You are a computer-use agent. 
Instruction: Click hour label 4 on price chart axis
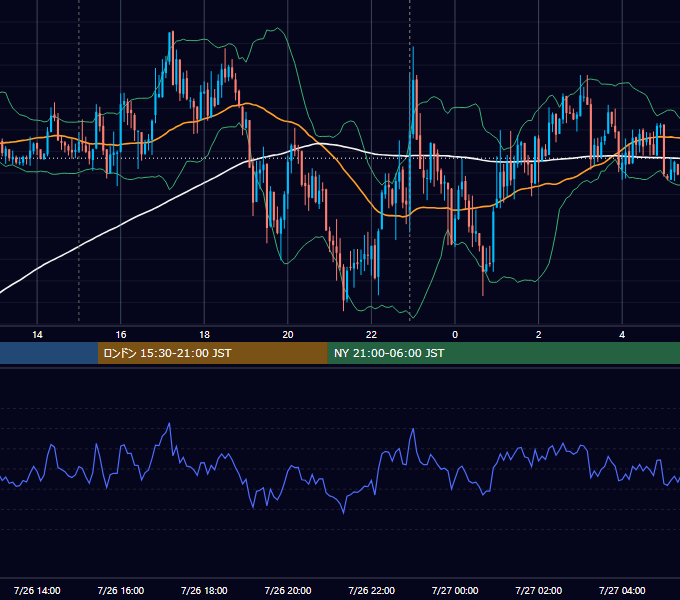coord(622,335)
